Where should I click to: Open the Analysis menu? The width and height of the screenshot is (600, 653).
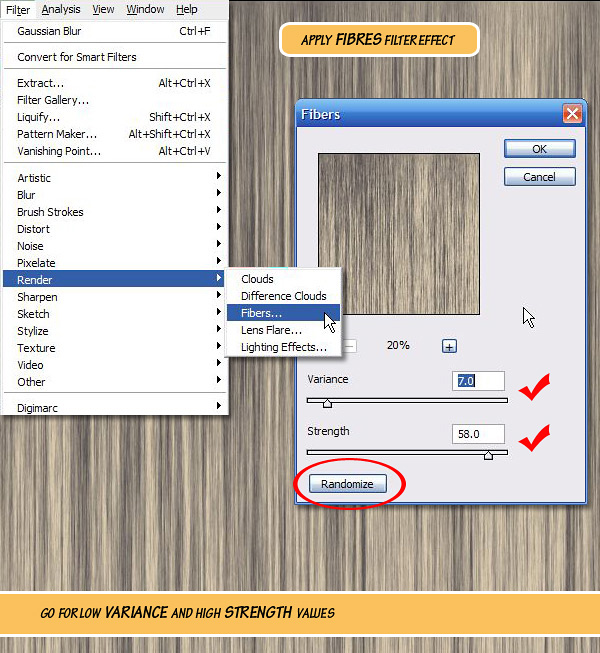click(x=61, y=9)
